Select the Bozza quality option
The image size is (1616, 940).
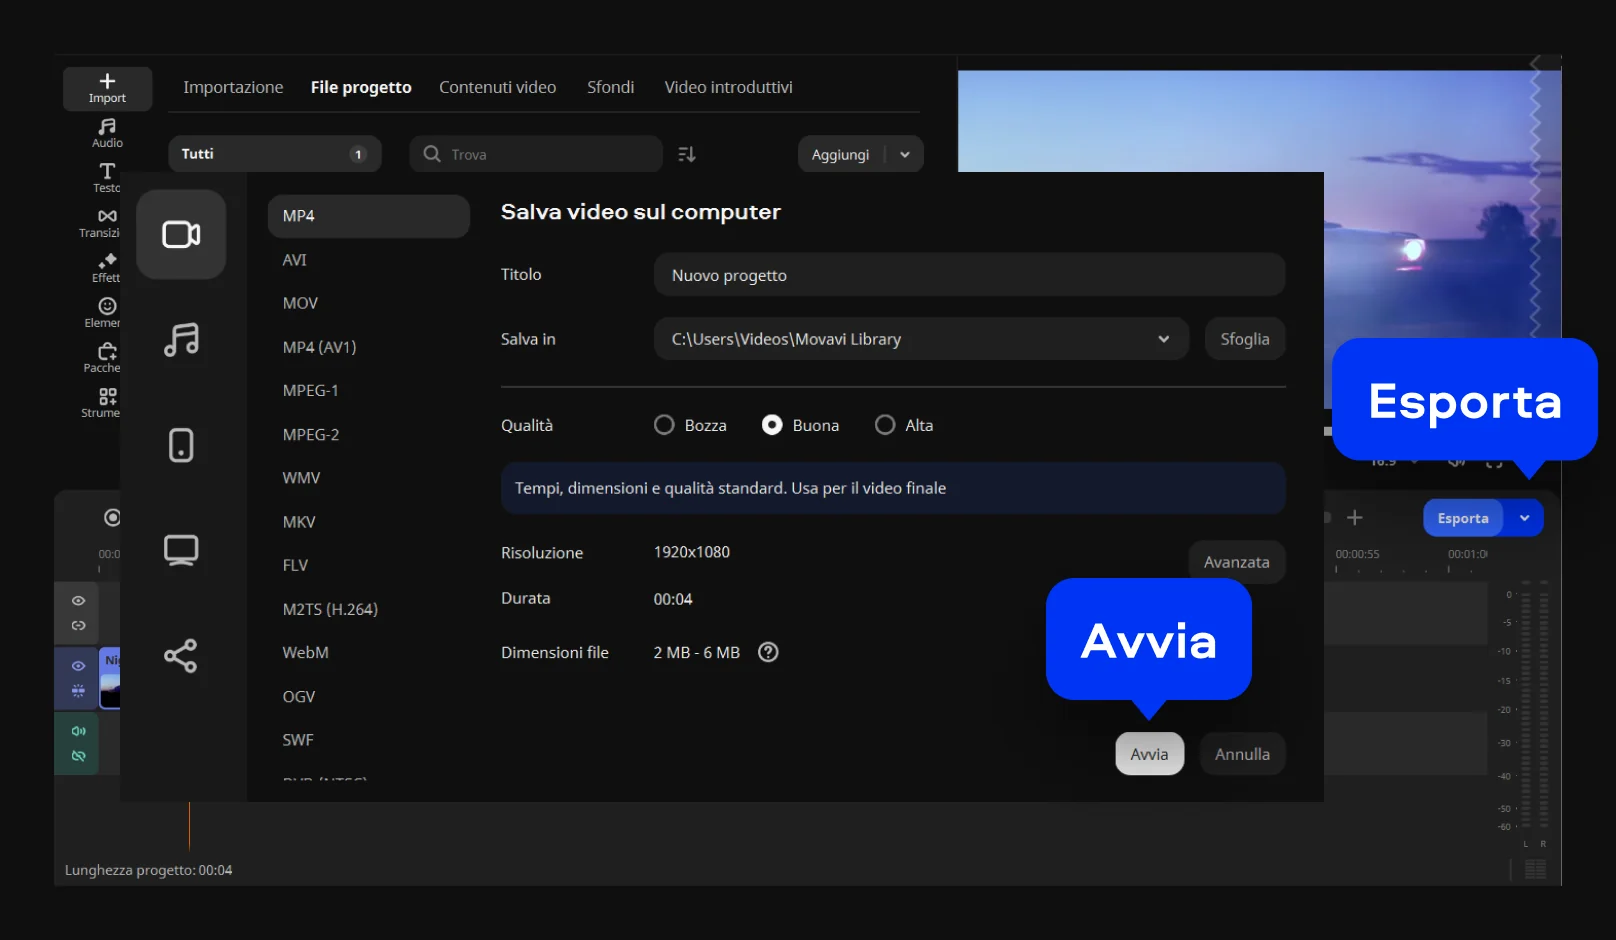(x=664, y=425)
